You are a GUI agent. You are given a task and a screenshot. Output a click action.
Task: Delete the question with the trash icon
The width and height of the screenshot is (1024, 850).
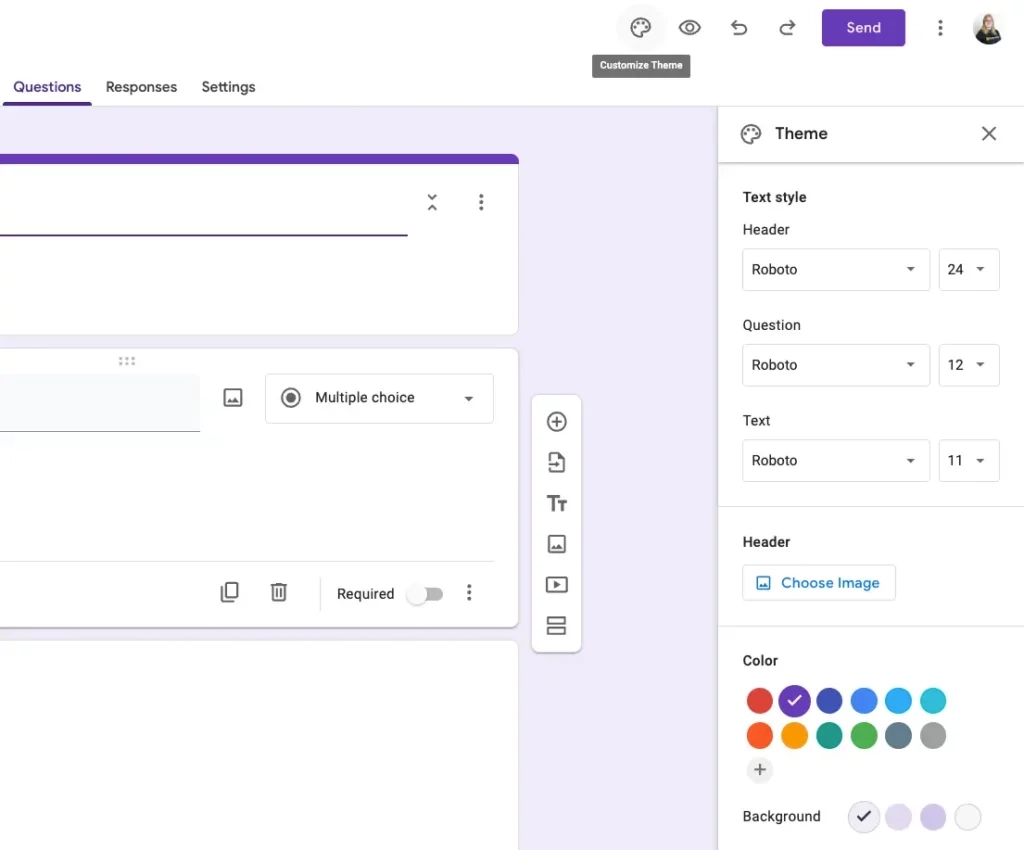(279, 592)
